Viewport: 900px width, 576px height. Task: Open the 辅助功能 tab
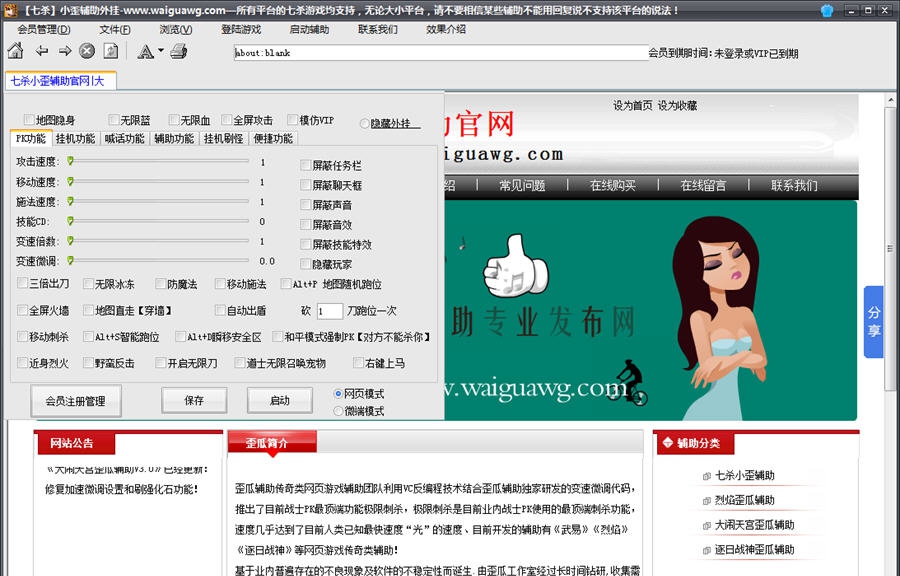click(x=174, y=139)
